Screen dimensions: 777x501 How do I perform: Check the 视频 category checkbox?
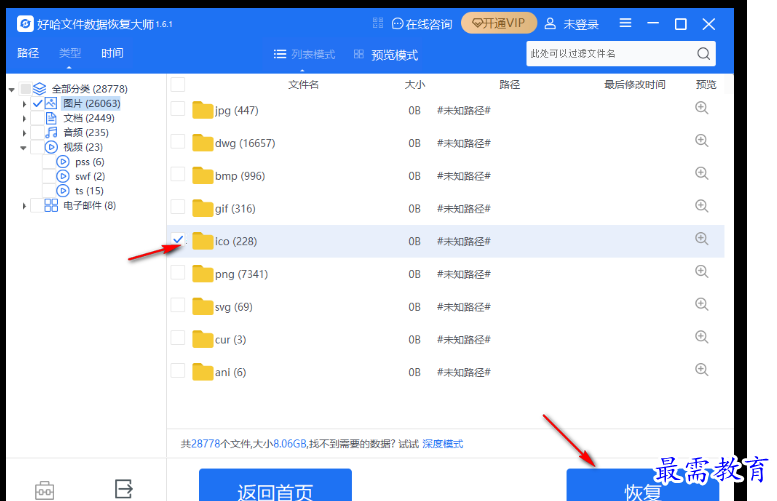click(x=37, y=147)
